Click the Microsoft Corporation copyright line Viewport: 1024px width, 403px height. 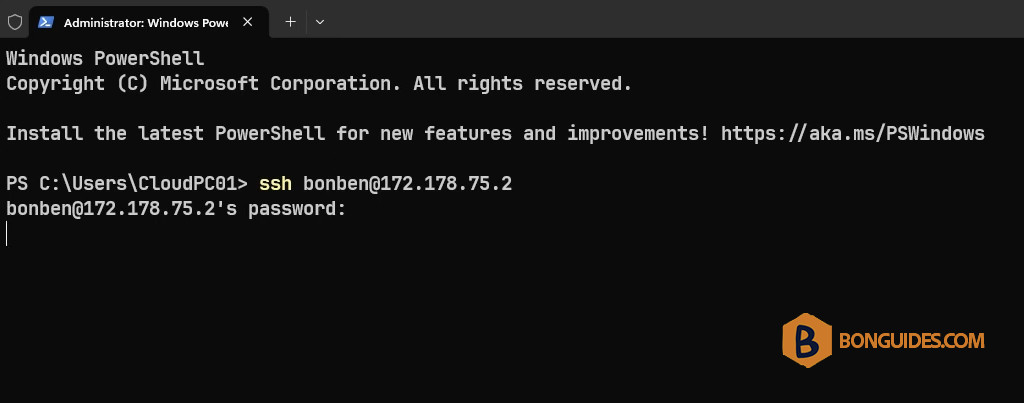coord(319,84)
